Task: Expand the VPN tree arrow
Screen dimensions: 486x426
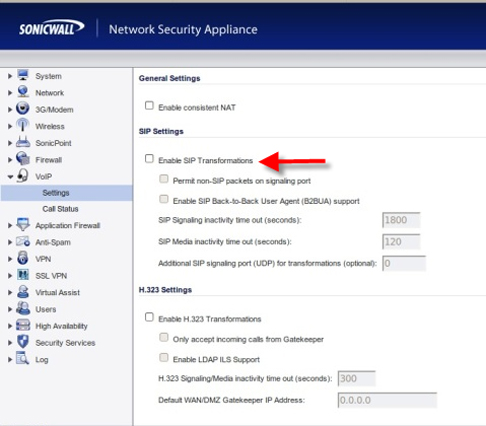Action: (x=10, y=259)
